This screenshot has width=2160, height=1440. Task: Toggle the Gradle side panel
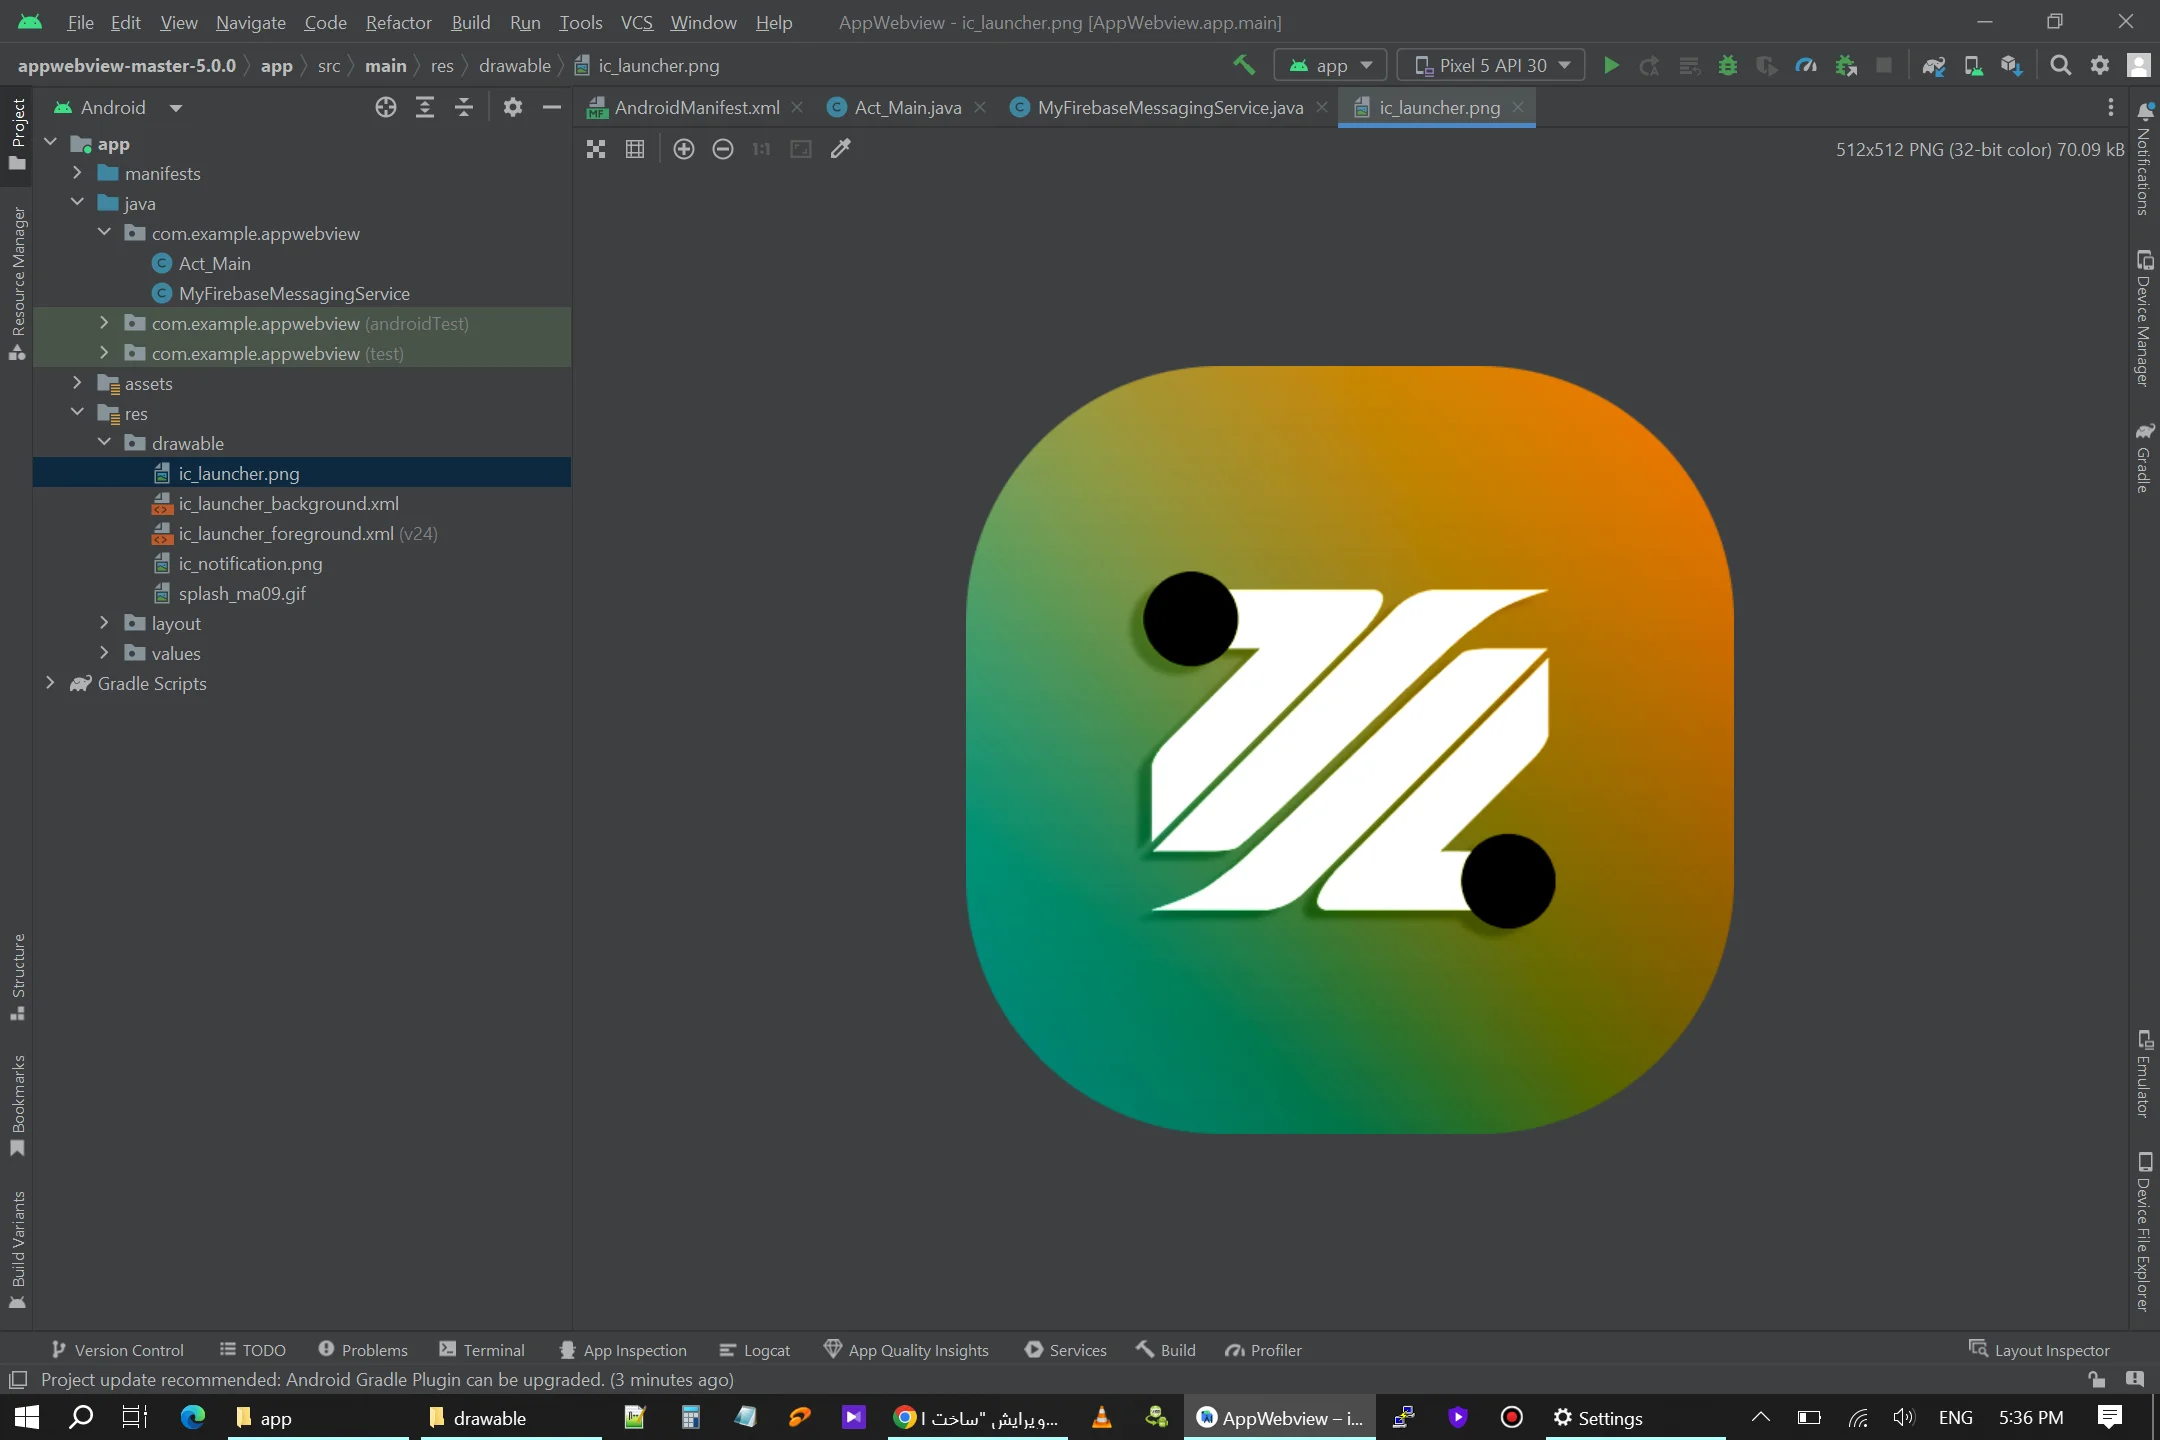pos(2144,458)
